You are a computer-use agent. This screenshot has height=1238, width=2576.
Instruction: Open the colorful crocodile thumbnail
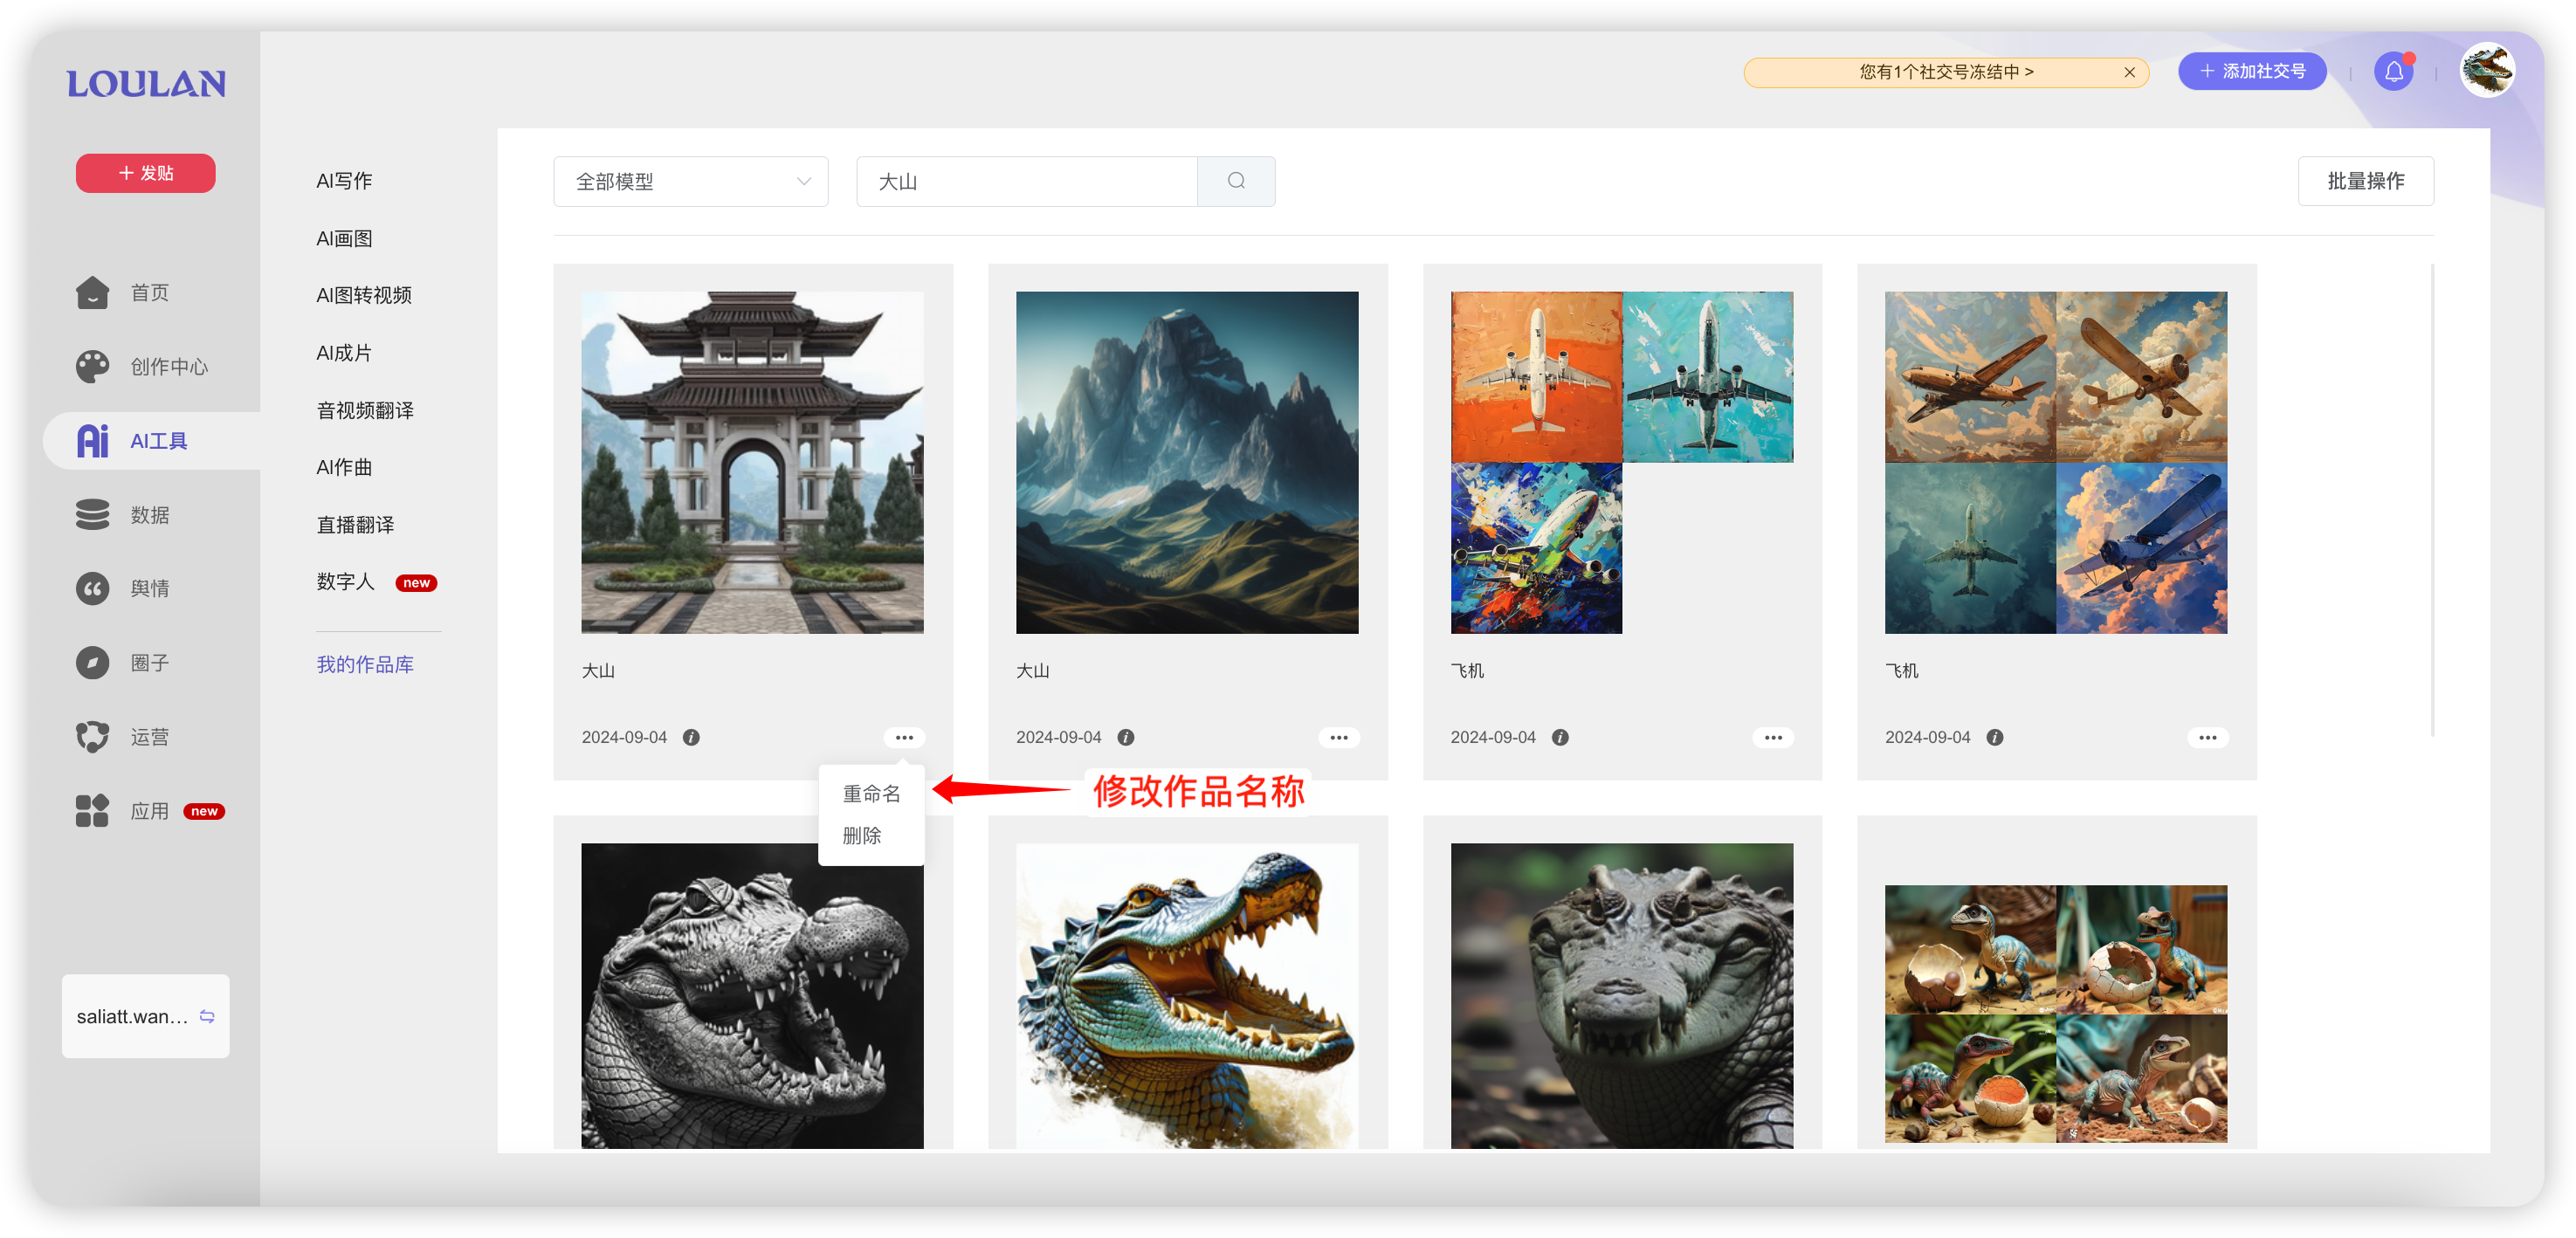pos(1187,996)
